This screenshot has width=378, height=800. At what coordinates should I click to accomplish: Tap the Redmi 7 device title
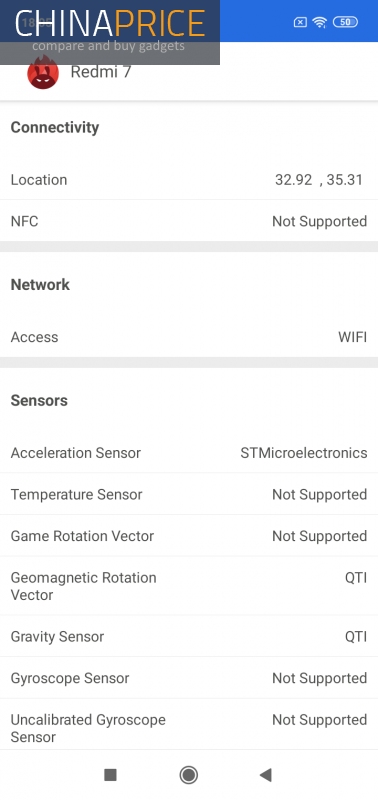(x=100, y=72)
